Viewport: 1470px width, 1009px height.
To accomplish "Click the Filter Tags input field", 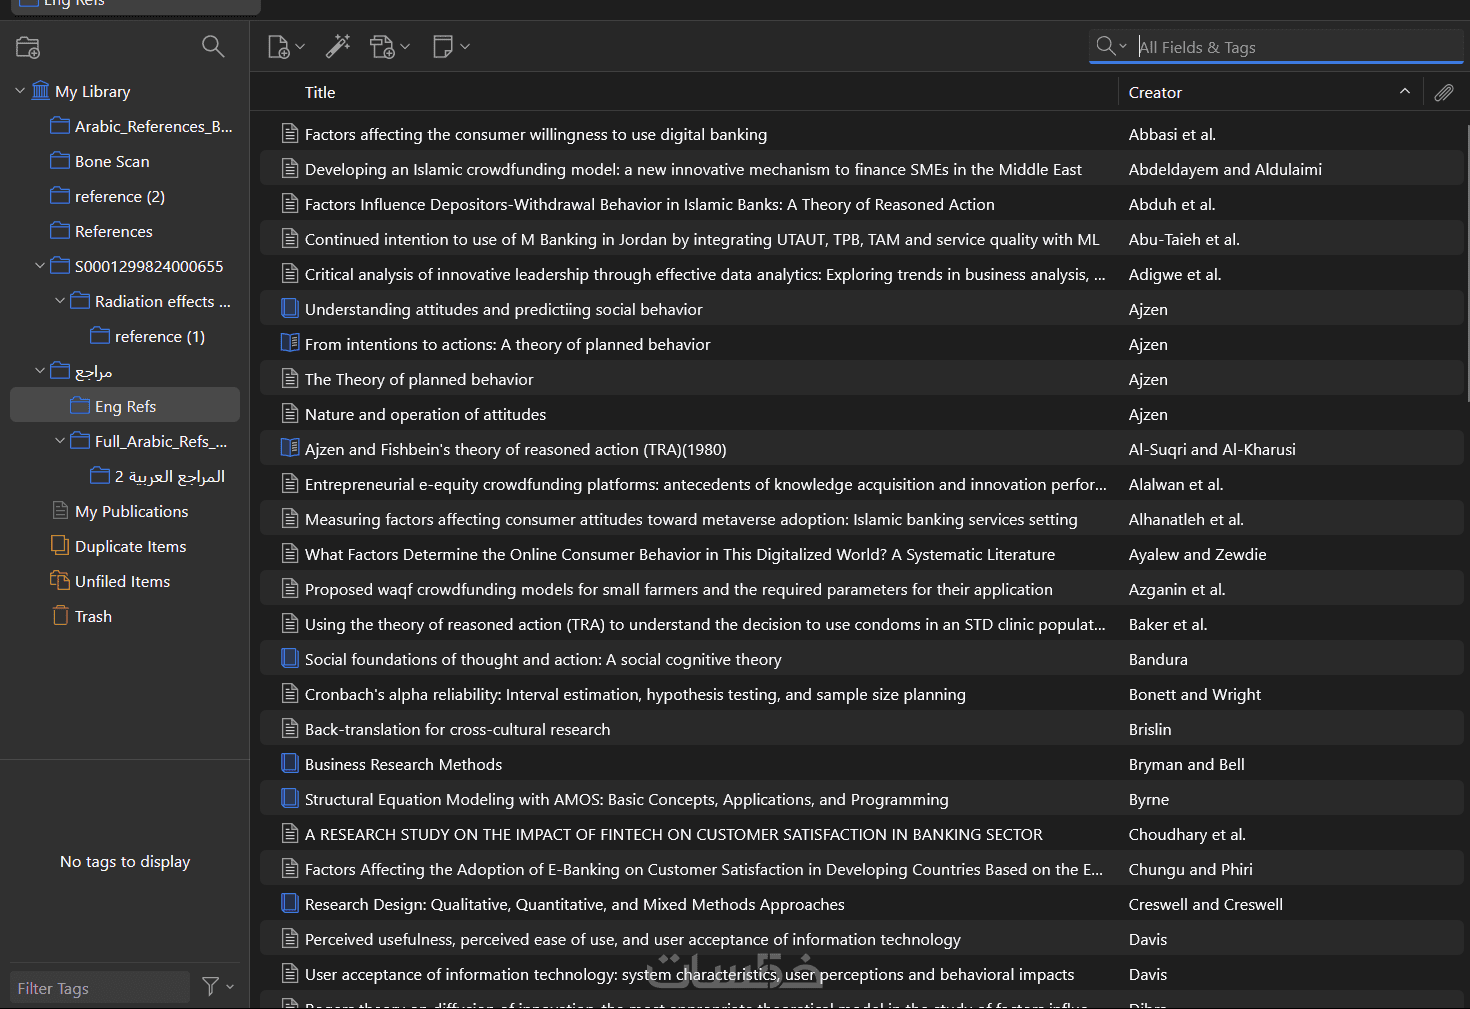I will click(100, 988).
